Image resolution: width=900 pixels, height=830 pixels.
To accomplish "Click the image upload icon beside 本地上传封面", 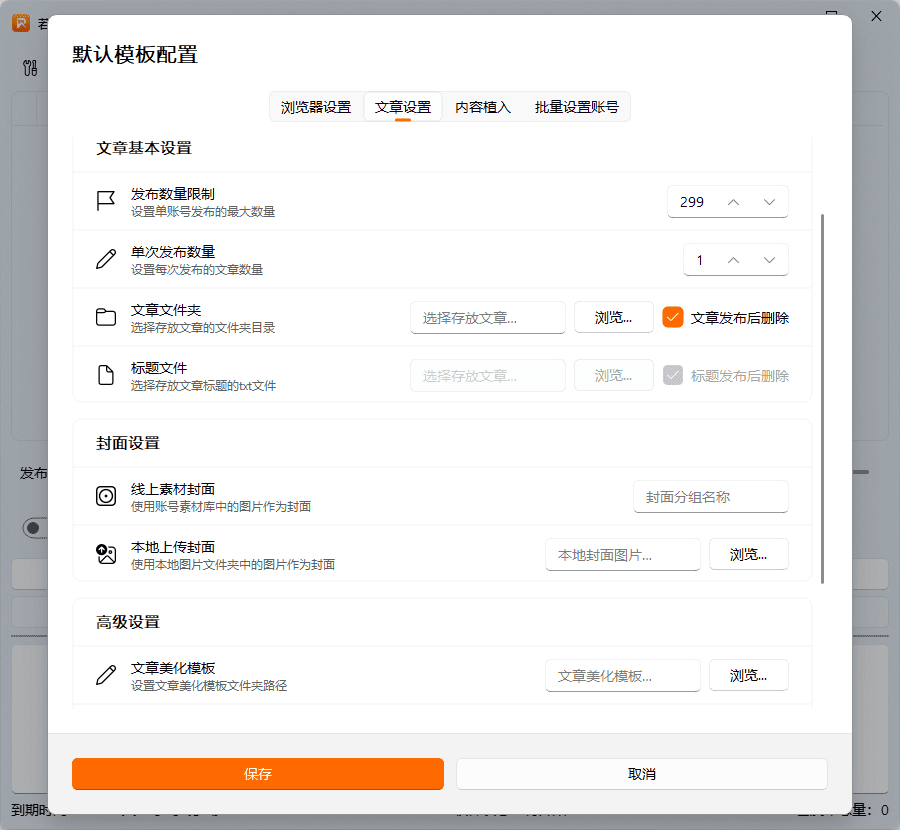I will 106,554.
